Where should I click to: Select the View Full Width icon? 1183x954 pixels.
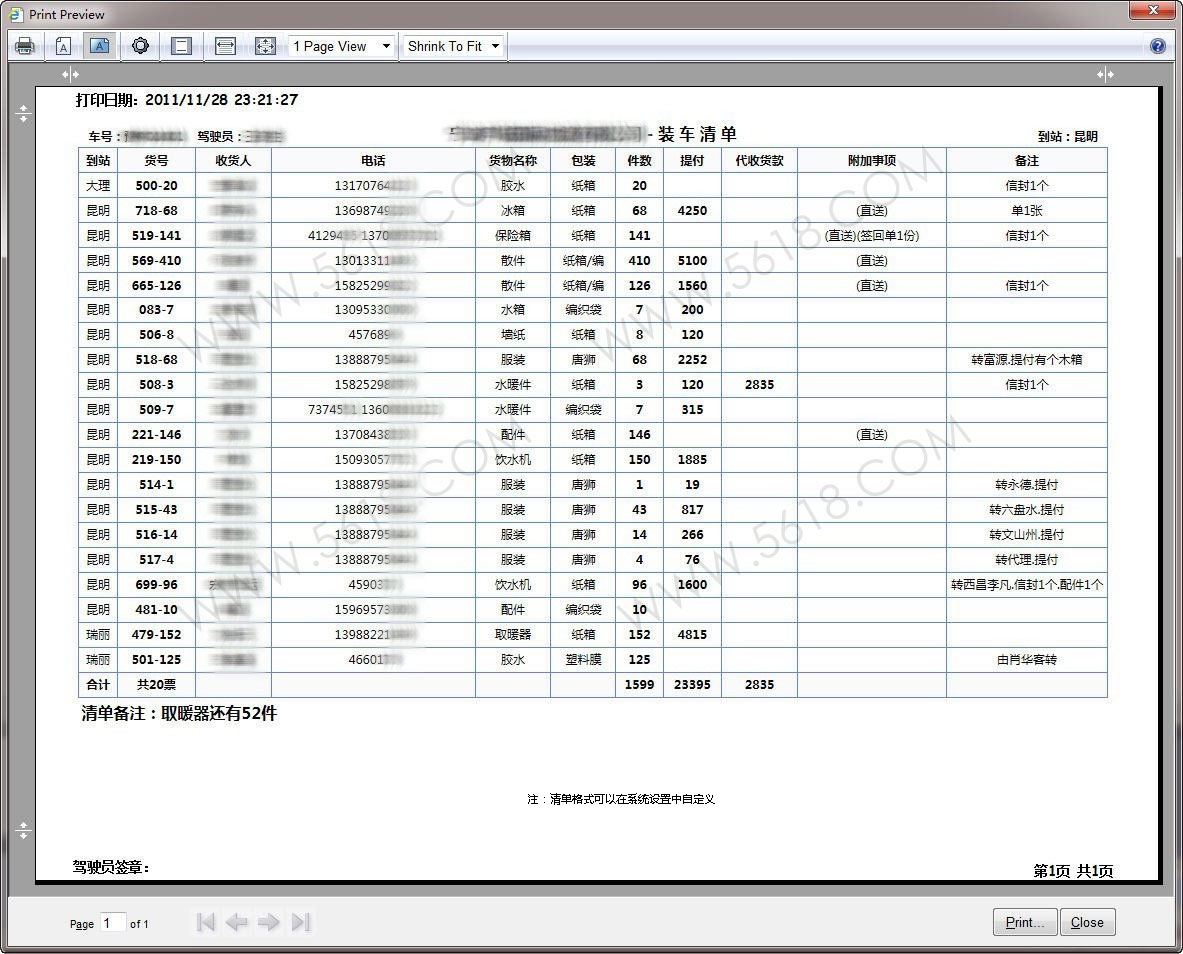(x=225, y=46)
